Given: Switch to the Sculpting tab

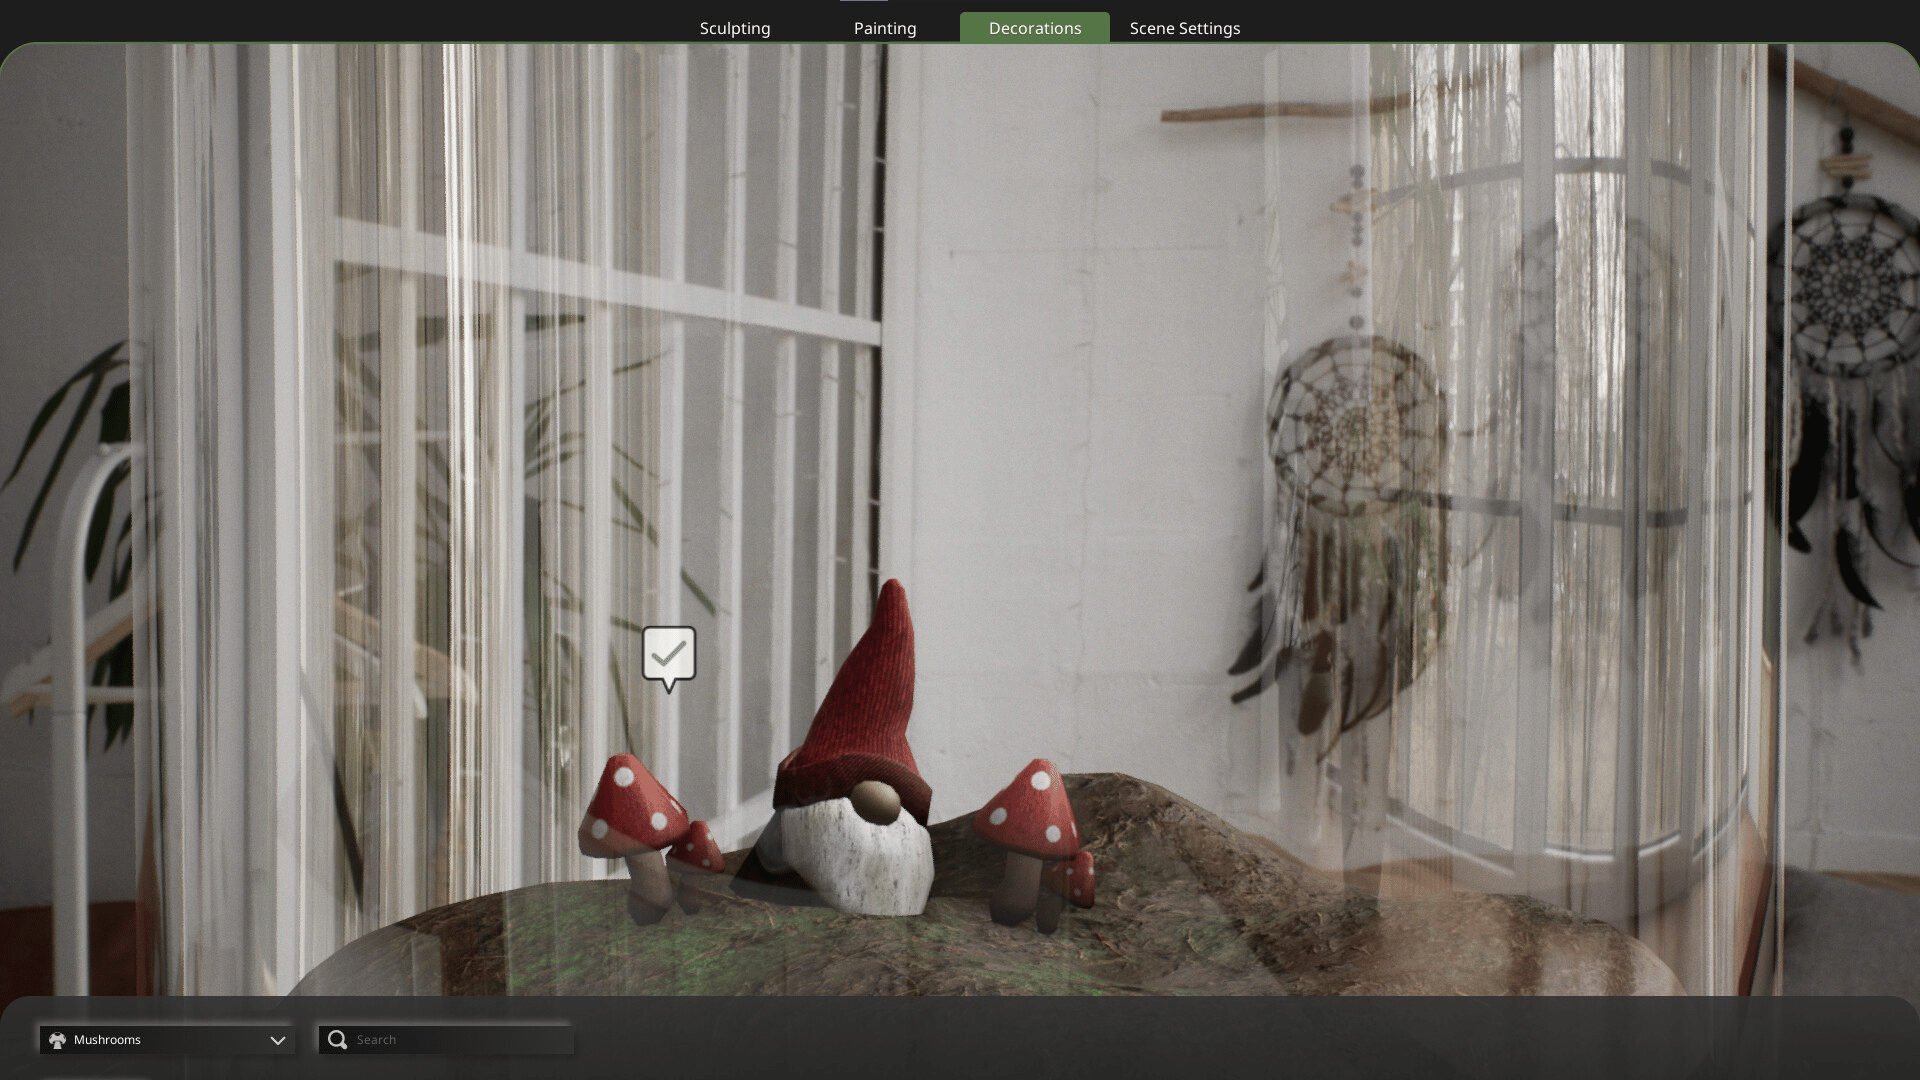Looking at the screenshot, I should 735,28.
